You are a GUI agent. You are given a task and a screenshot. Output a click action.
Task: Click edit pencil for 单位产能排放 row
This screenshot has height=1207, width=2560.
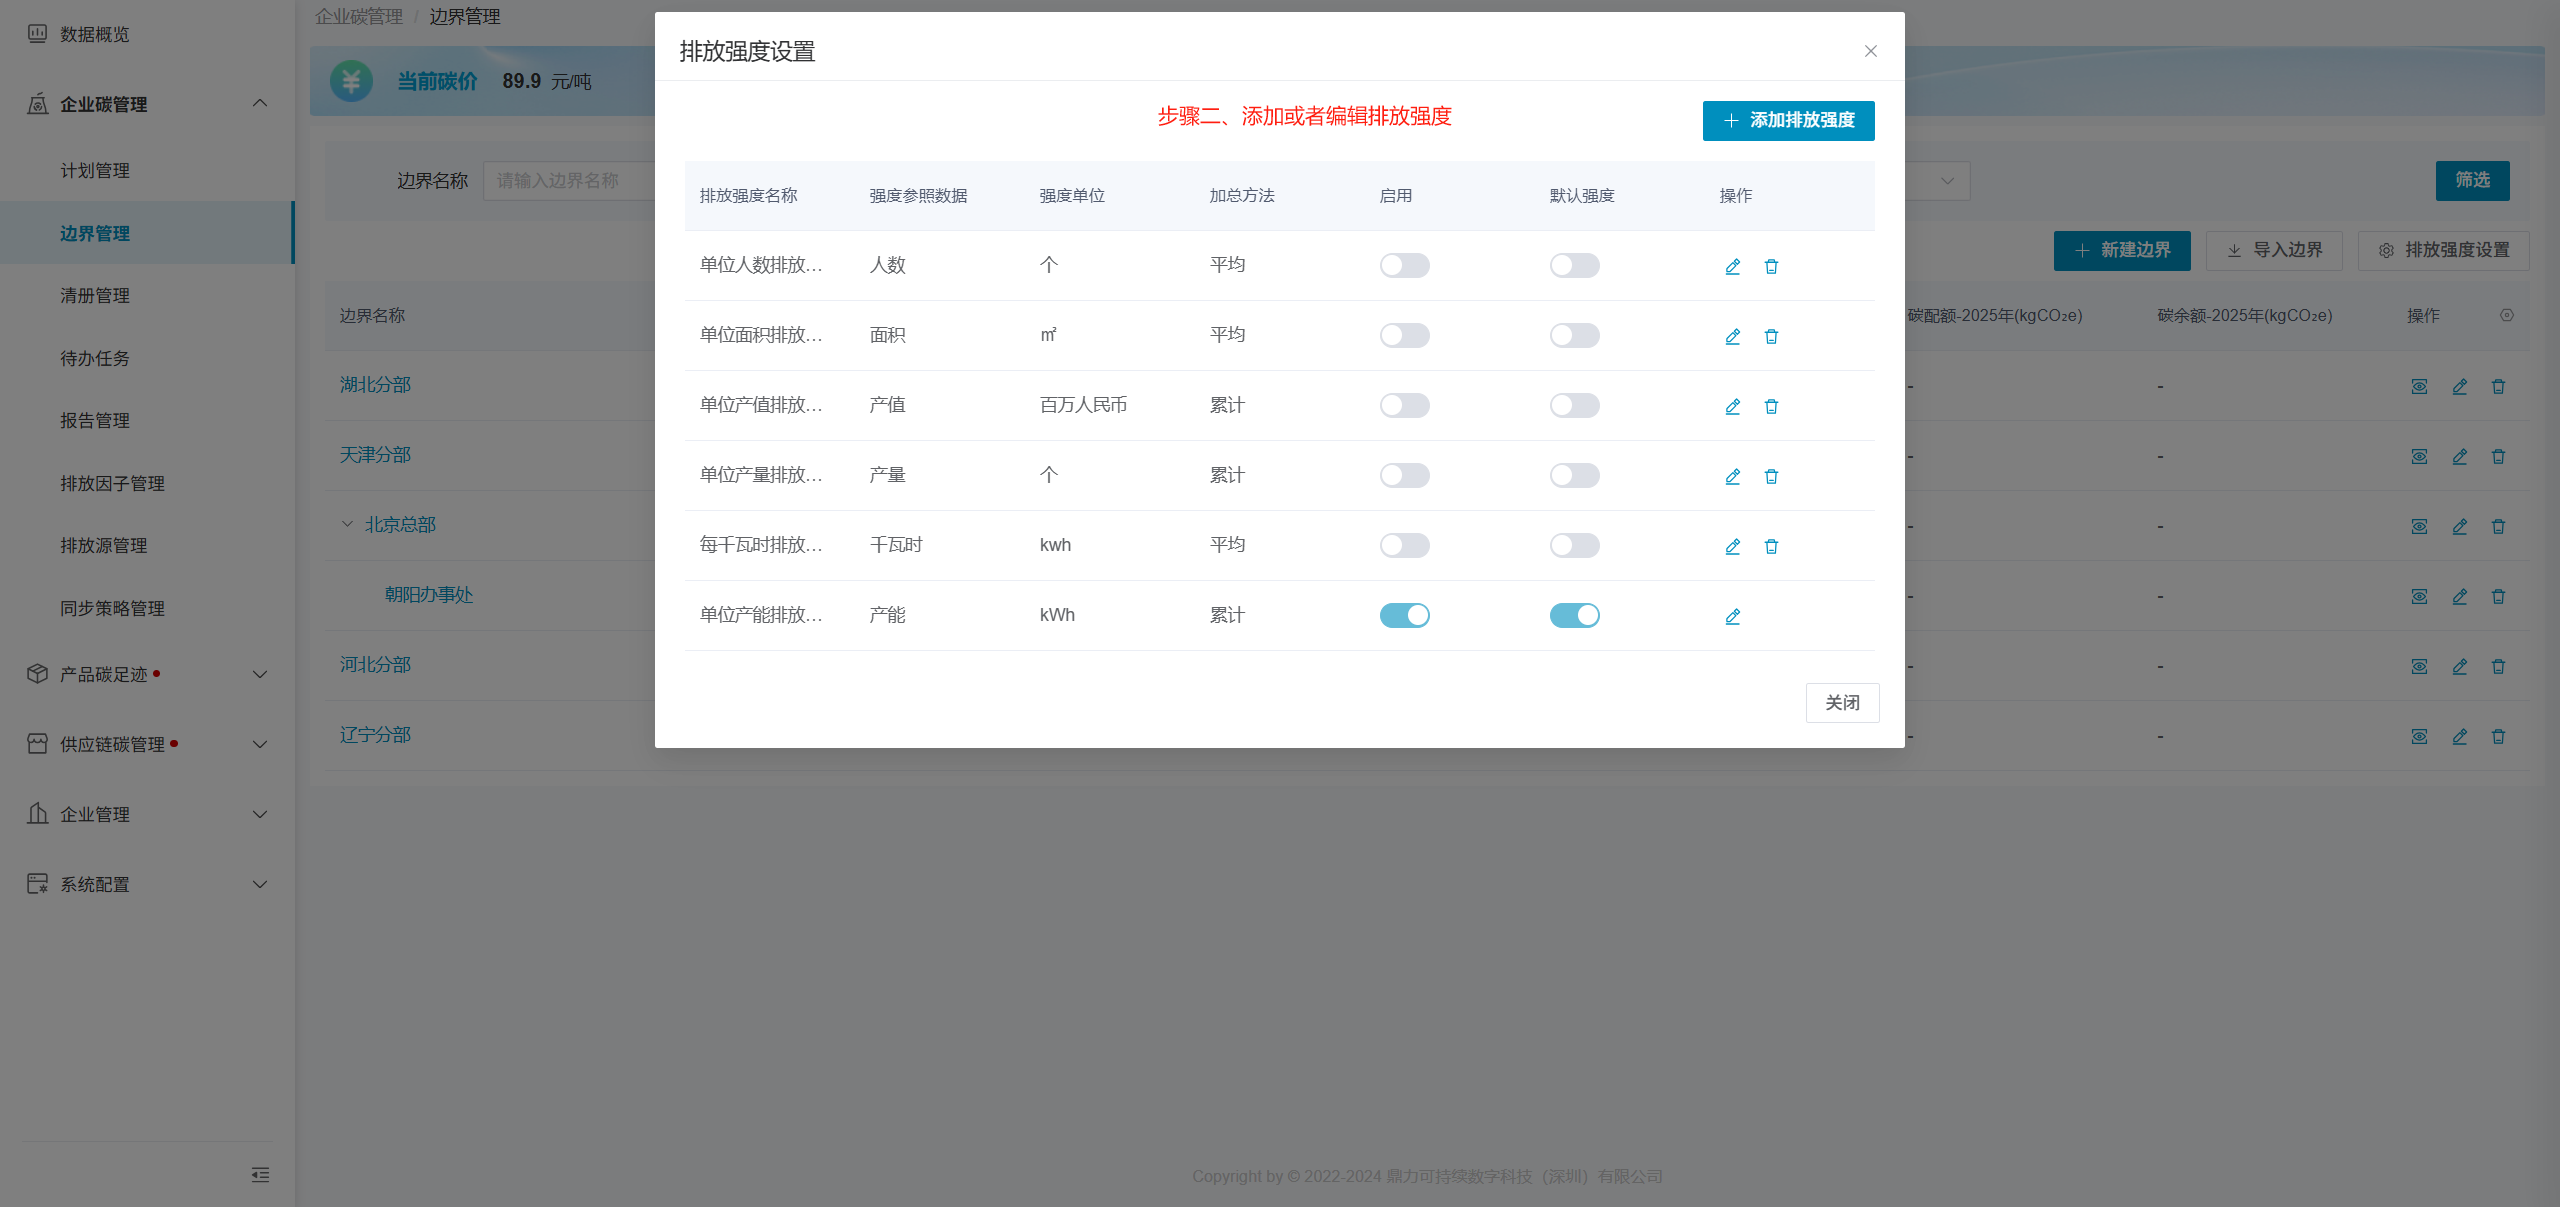pyautogui.click(x=1732, y=616)
